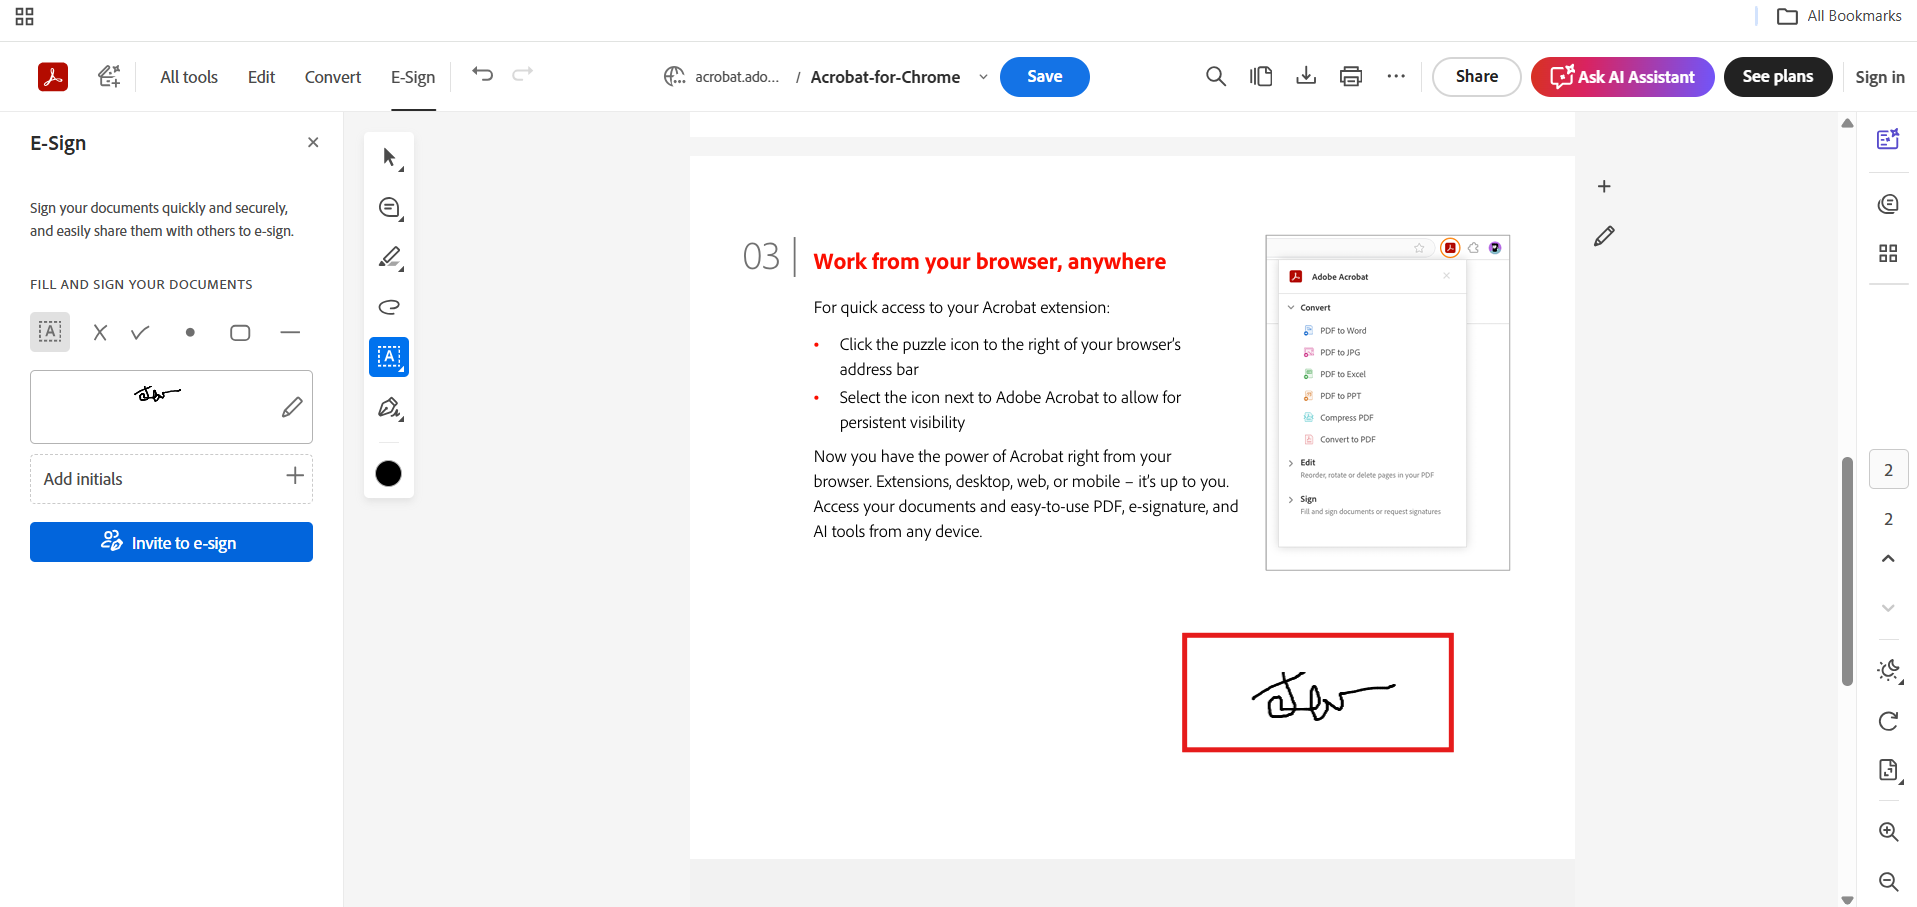Select the highlighter pen tool
The height and width of the screenshot is (907, 1917).
point(389,258)
